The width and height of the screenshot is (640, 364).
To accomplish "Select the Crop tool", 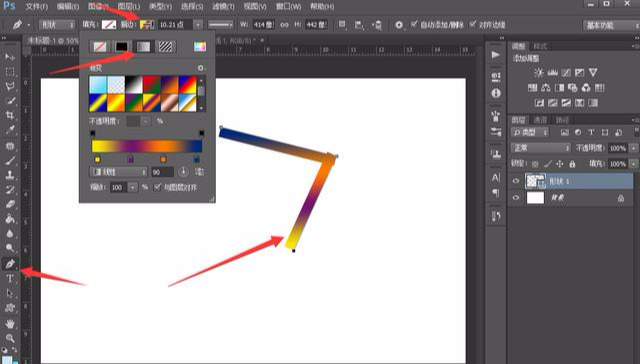I will click(x=10, y=115).
